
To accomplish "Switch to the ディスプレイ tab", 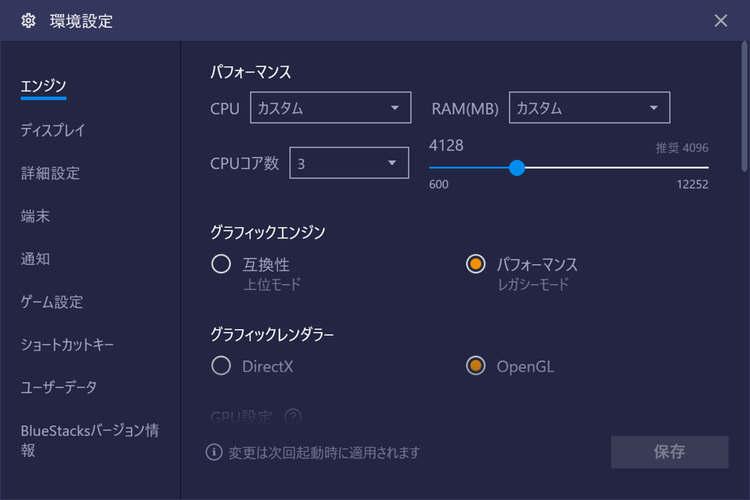I will pyautogui.click(x=53, y=130).
